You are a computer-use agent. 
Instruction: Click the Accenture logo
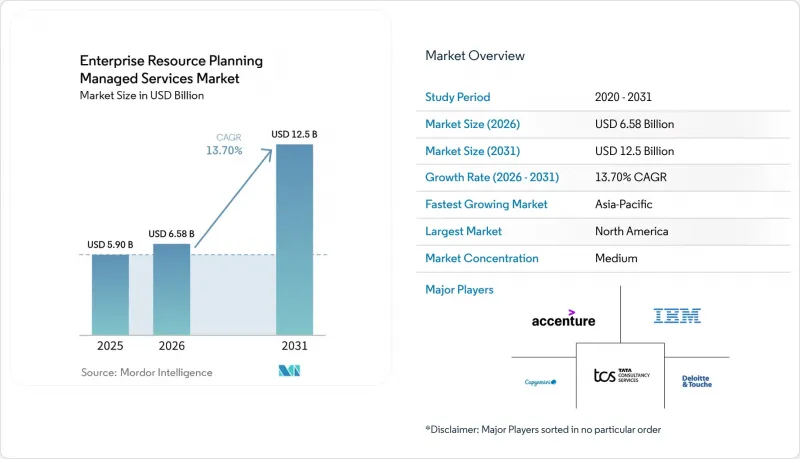tap(563, 319)
